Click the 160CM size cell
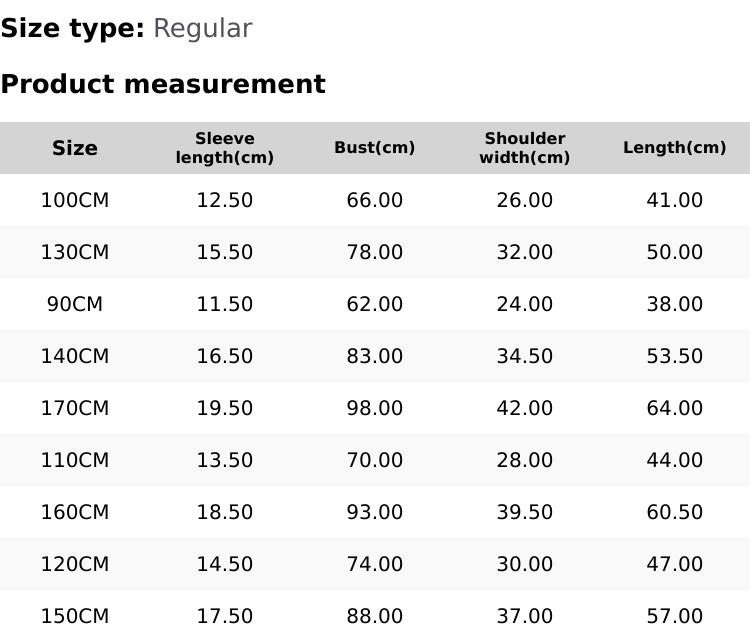This screenshot has height=642, width=750. pos(75,512)
